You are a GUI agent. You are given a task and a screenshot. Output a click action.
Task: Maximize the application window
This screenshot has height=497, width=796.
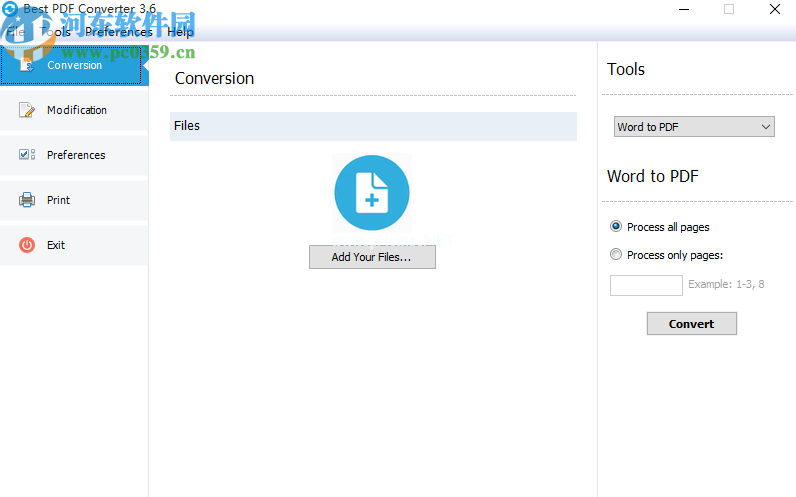point(729,9)
